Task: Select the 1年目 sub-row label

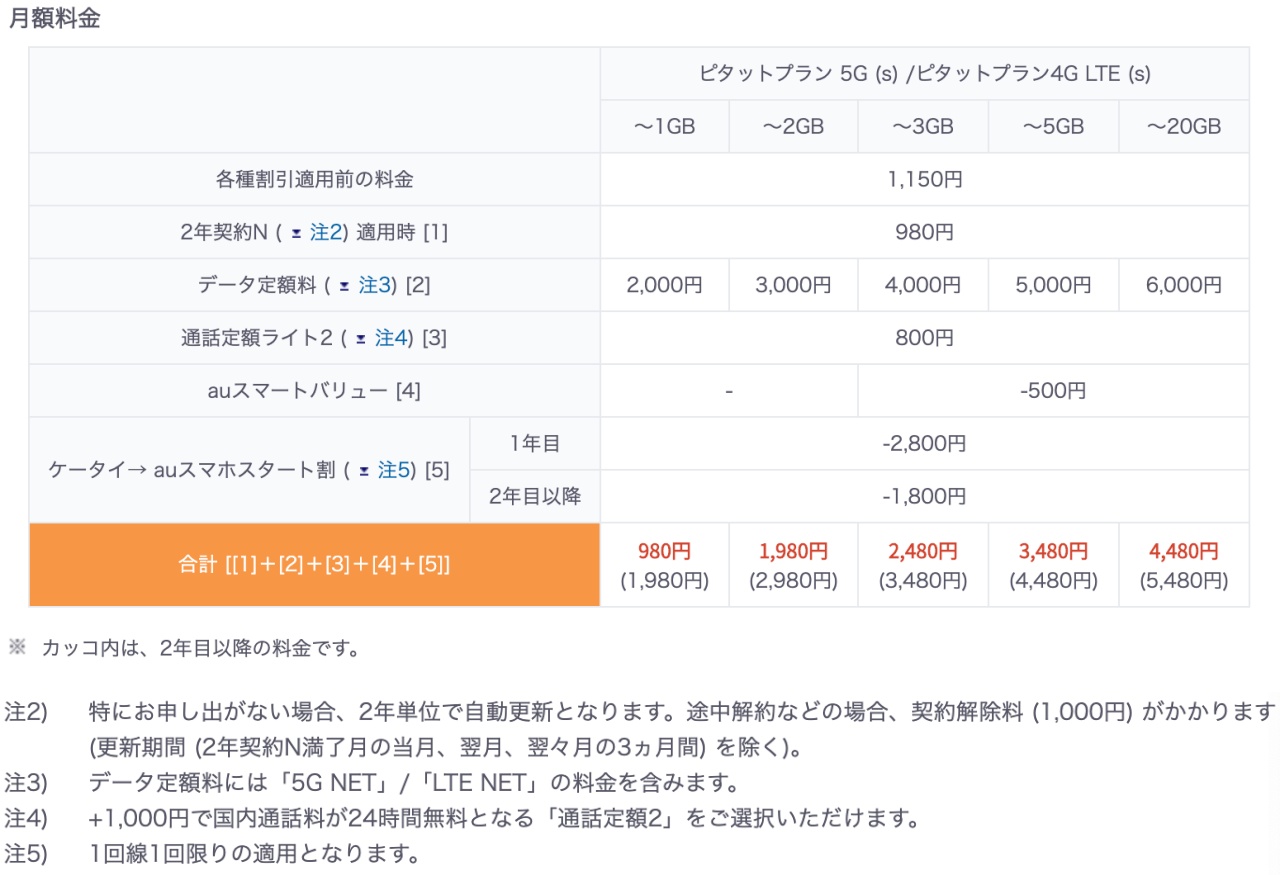Action: (x=535, y=444)
